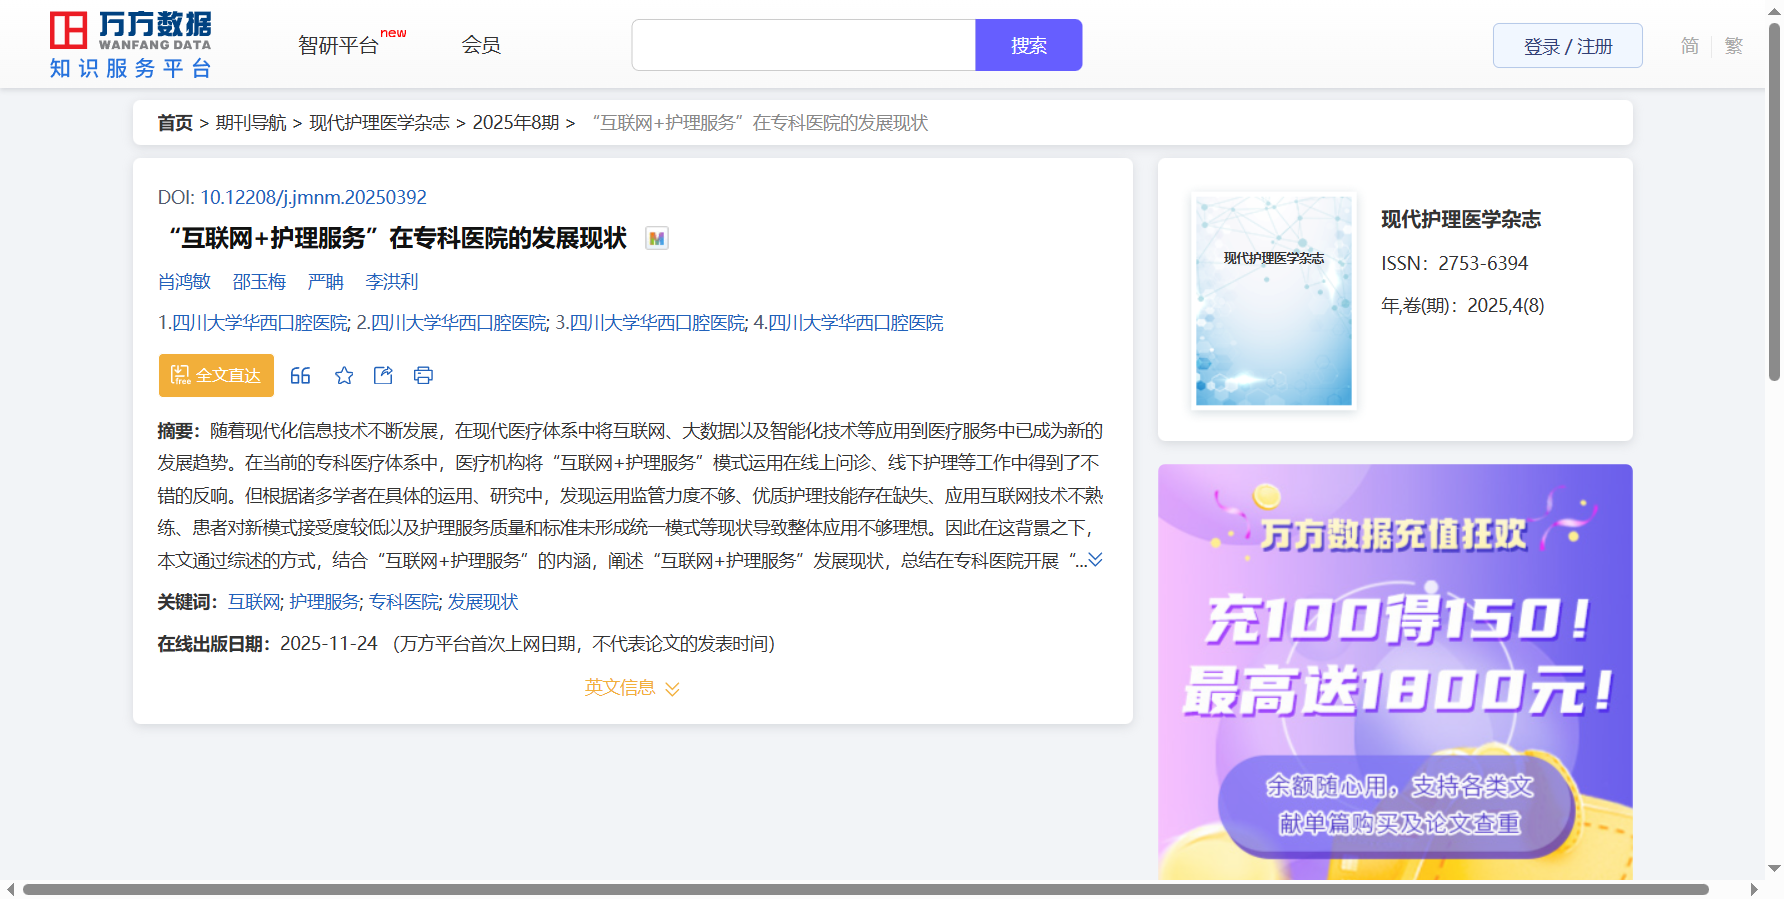Click the horizontal scrollbar at the bottom

coord(865,889)
